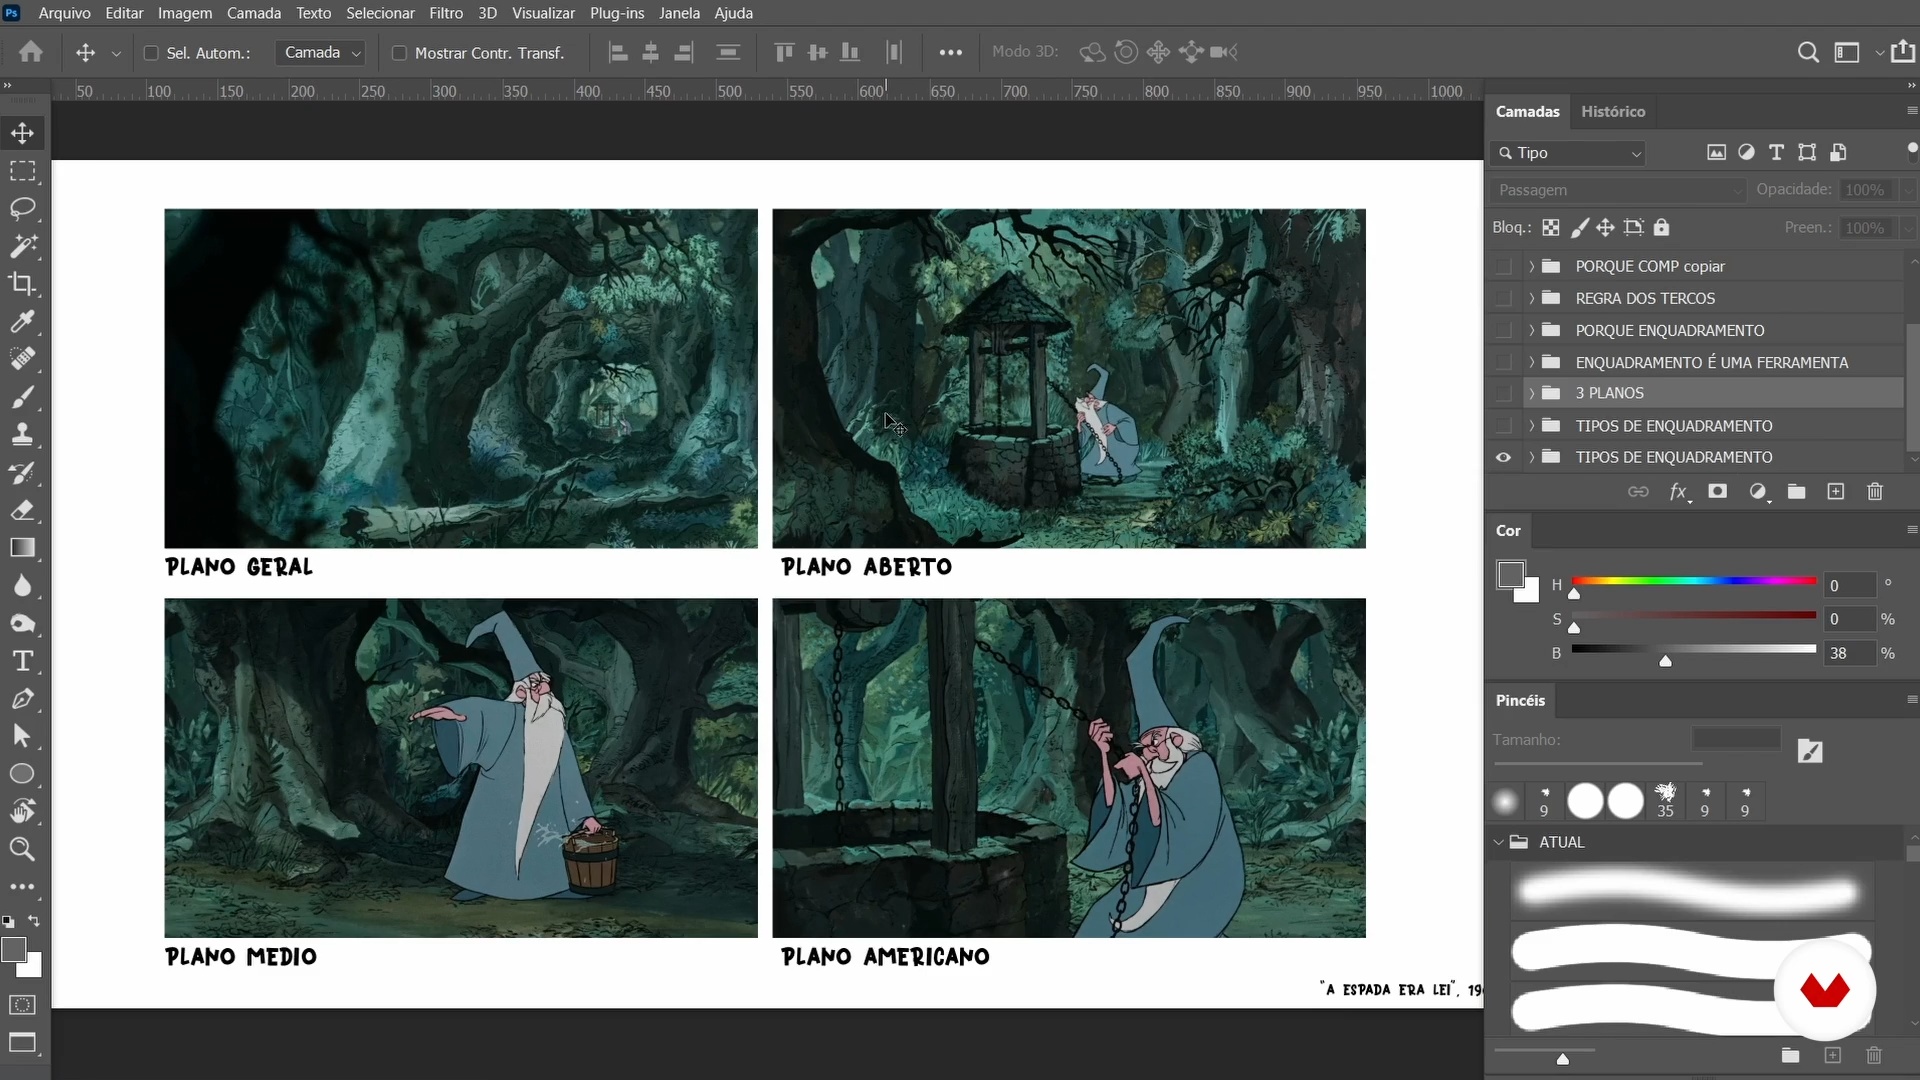Image resolution: width=1920 pixels, height=1080 pixels.
Task: Collapse the ATUAL brush folder
Action: [x=1499, y=842]
